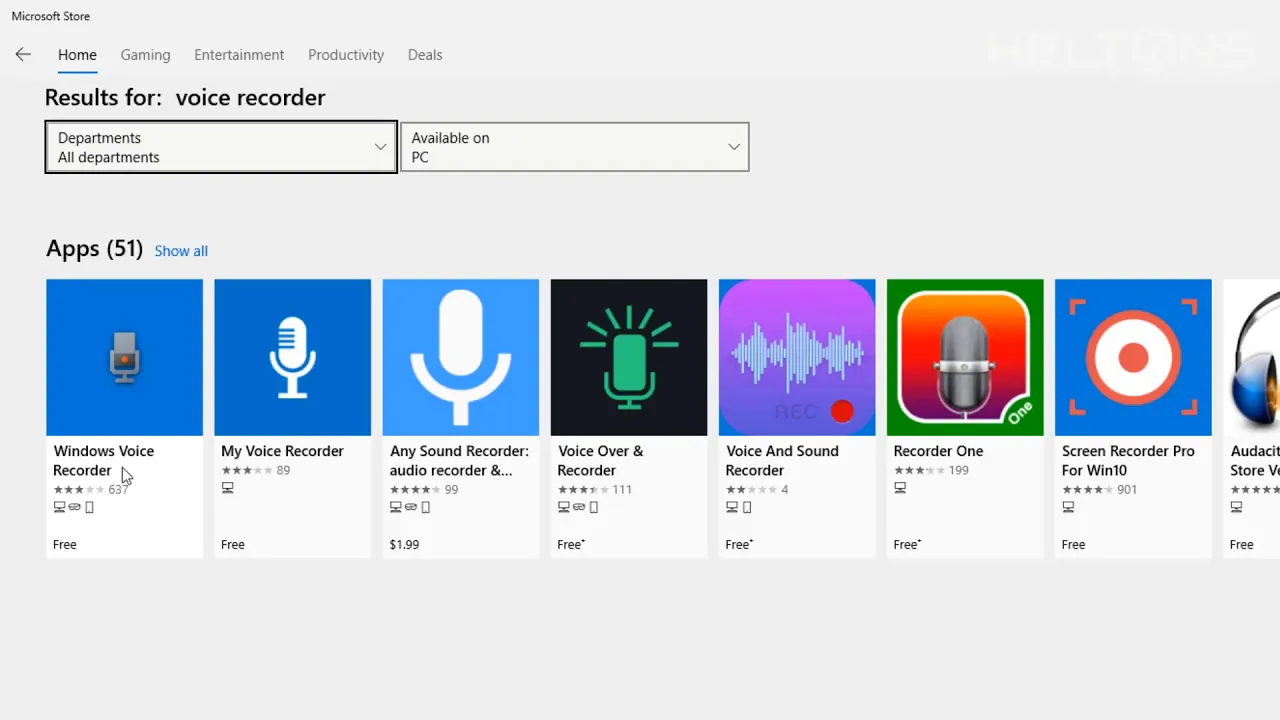Viewport: 1280px width, 720px height.
Task: Go back with the back arrow
Action: tap(23, 55)
